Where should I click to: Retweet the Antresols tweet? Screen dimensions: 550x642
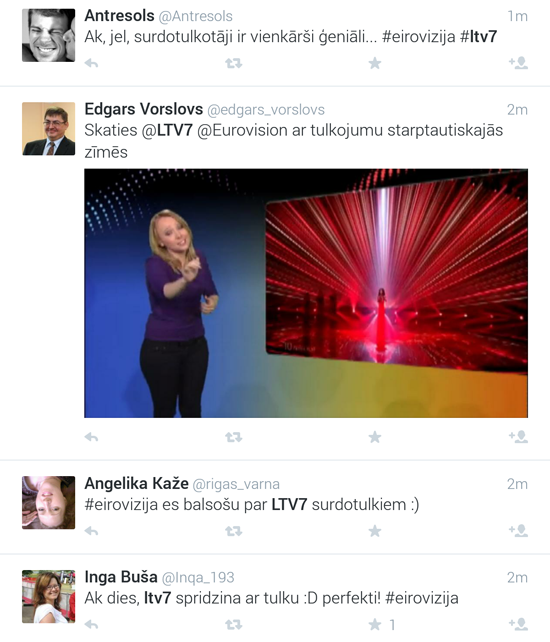click(x=233, y=63)
